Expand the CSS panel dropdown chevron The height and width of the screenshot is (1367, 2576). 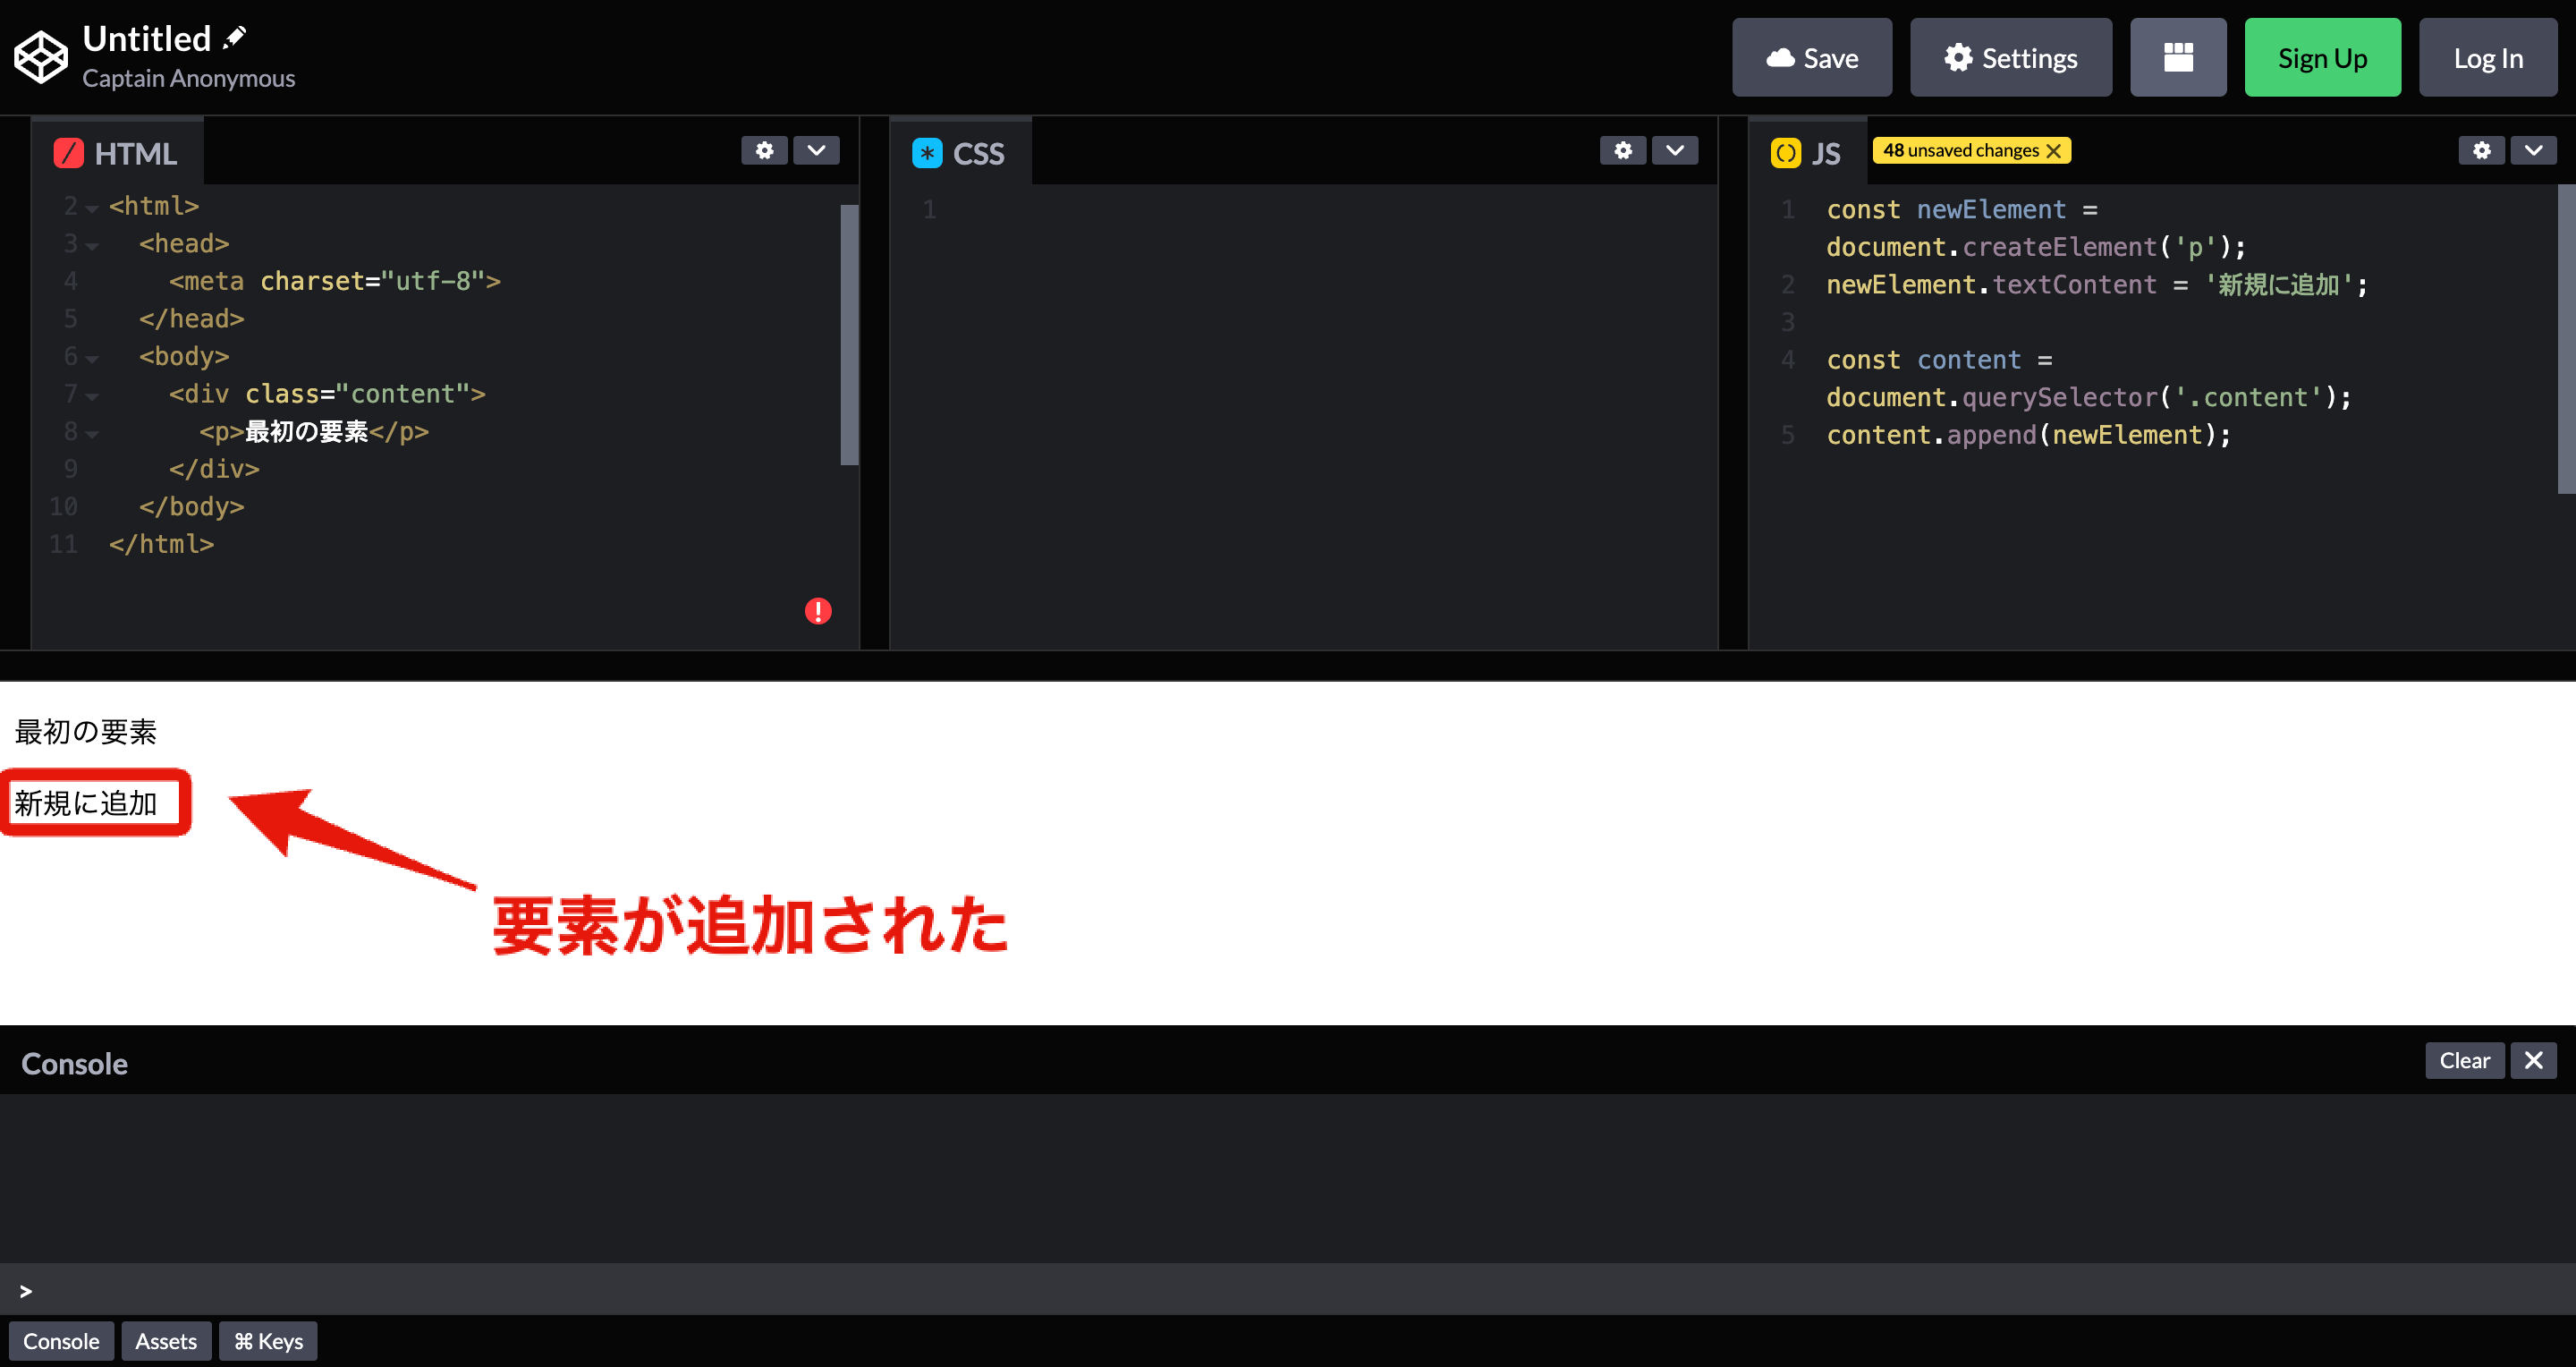(1675, 150)
